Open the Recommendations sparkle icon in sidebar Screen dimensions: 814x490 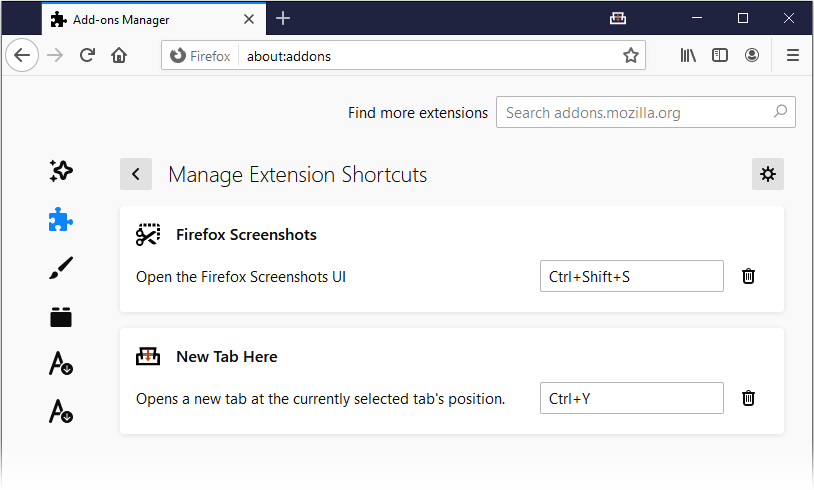tap(61, 171)
